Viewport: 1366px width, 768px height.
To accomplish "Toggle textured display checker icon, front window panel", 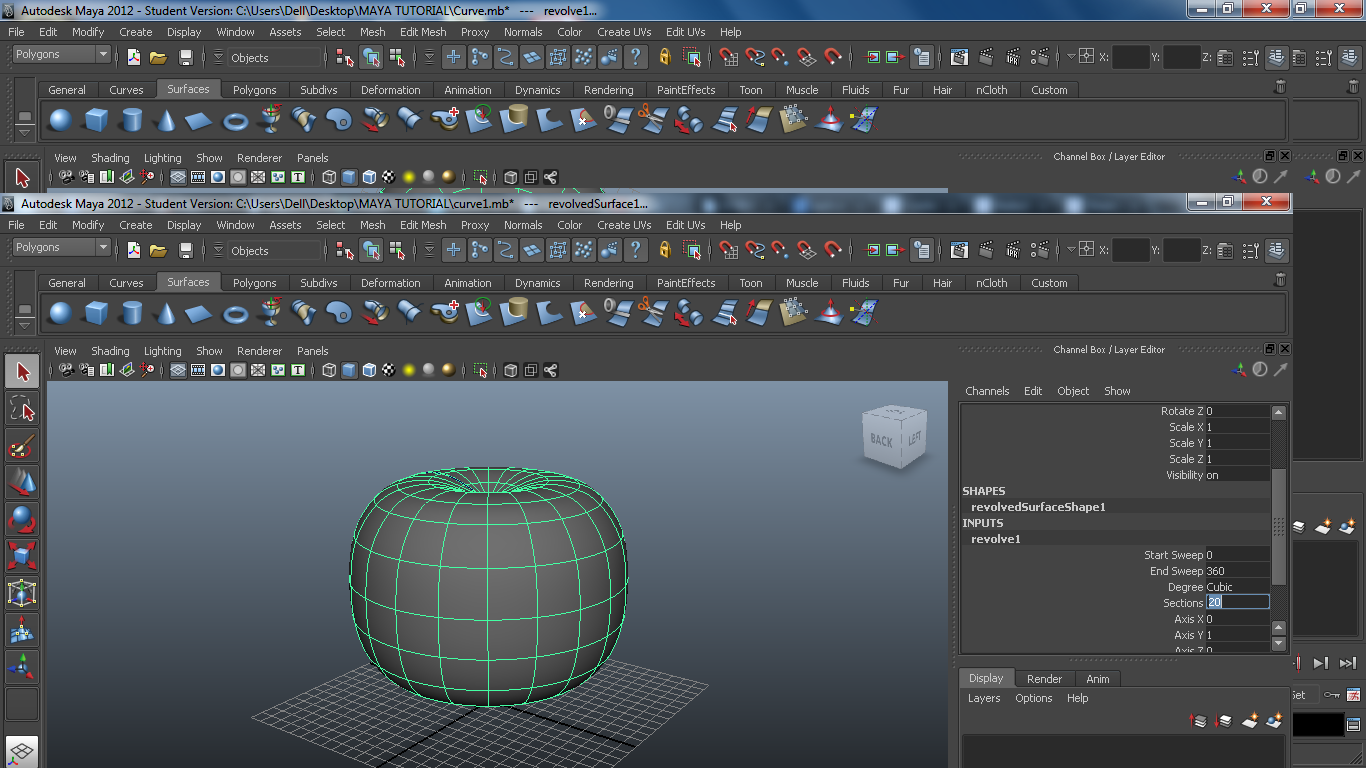I will coord(389,370).
